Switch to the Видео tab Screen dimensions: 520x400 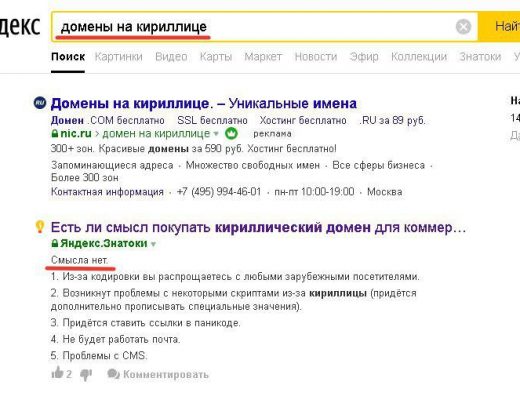171,57
